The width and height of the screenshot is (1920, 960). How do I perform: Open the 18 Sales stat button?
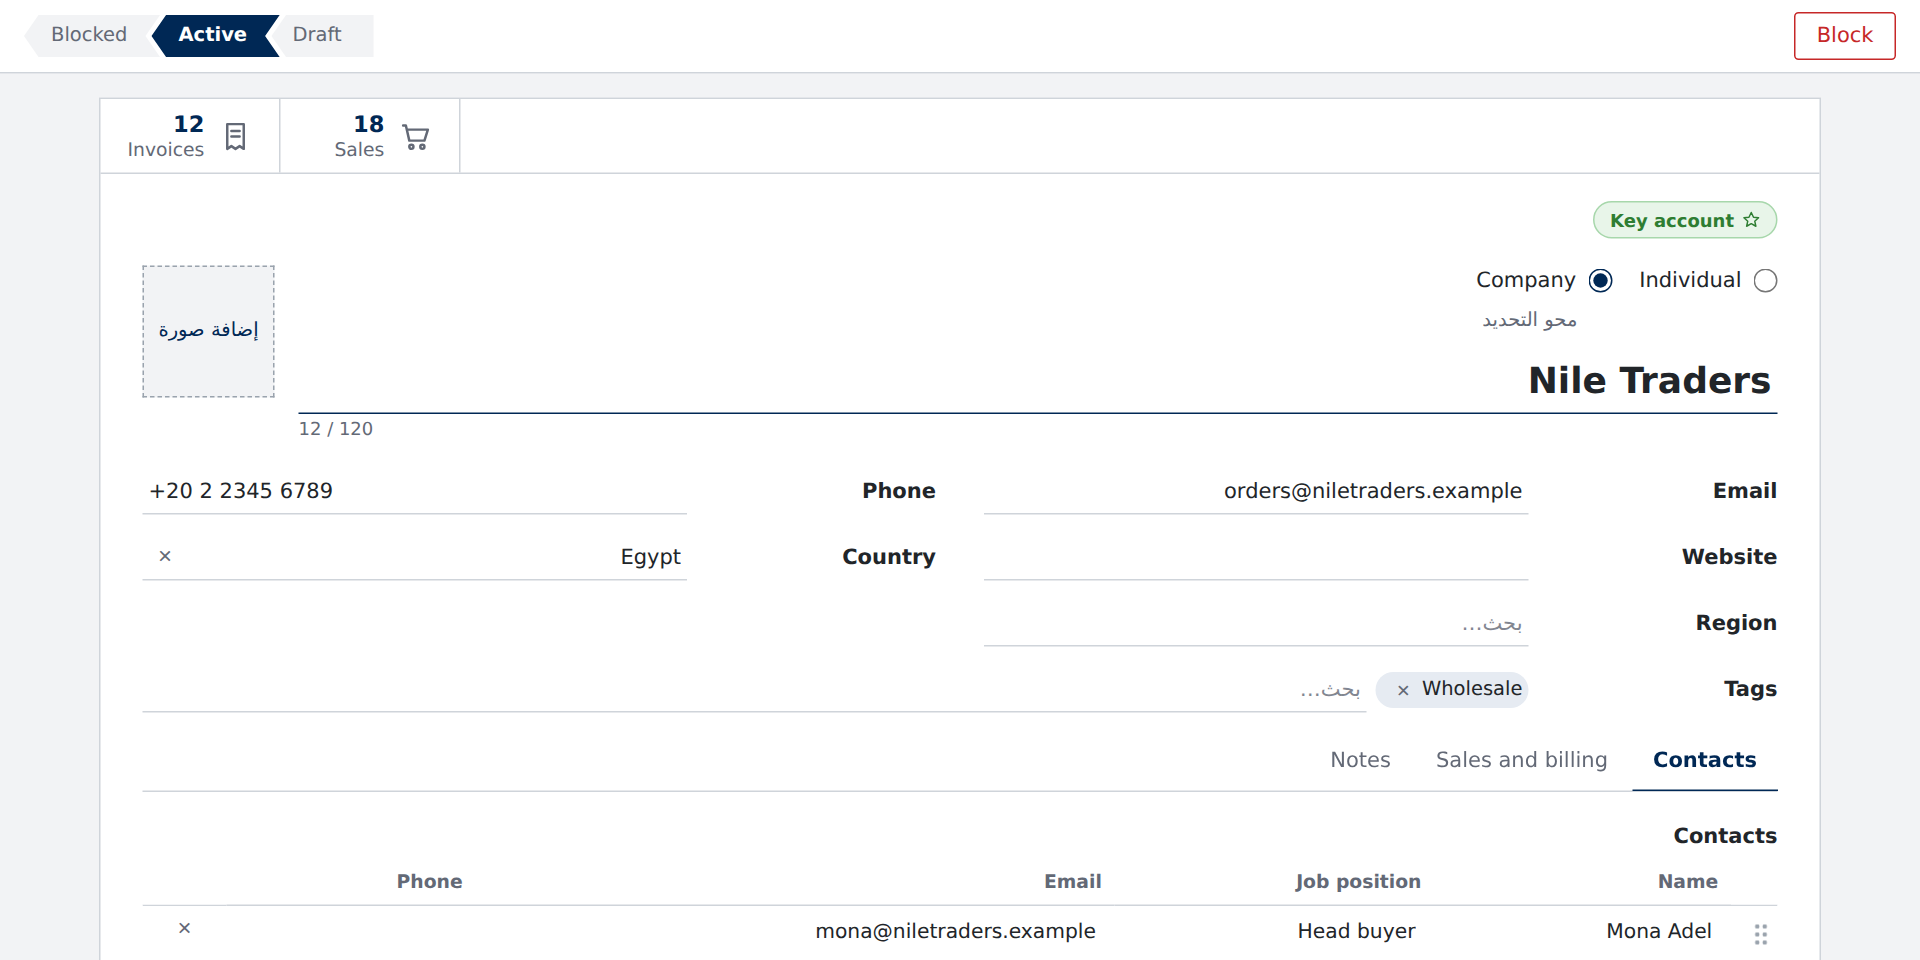click(370, 136)
